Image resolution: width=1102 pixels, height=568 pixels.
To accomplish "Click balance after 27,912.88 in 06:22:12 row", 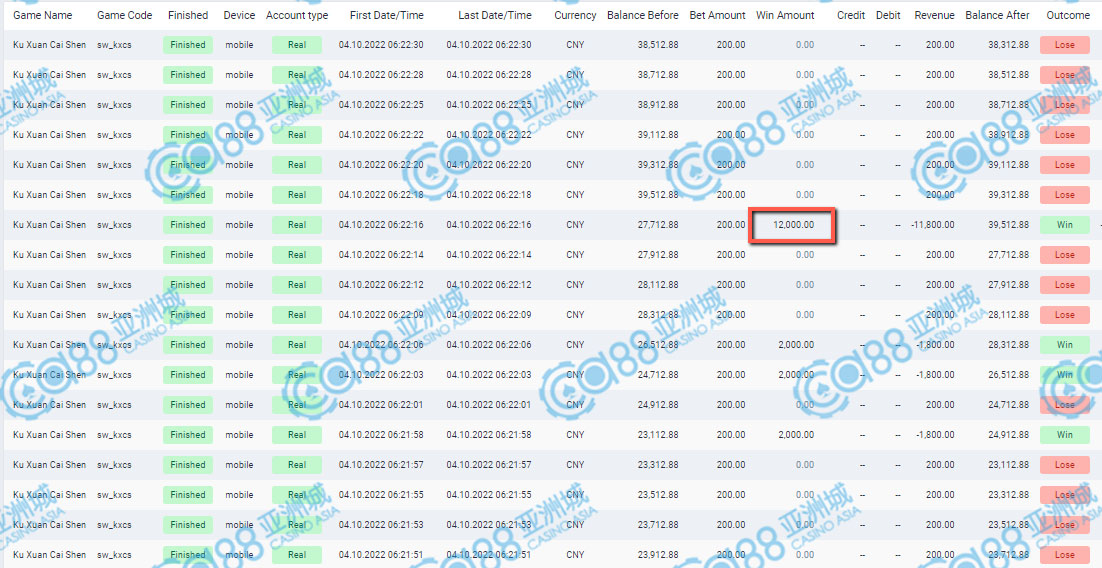I will tap(1009, 285).
